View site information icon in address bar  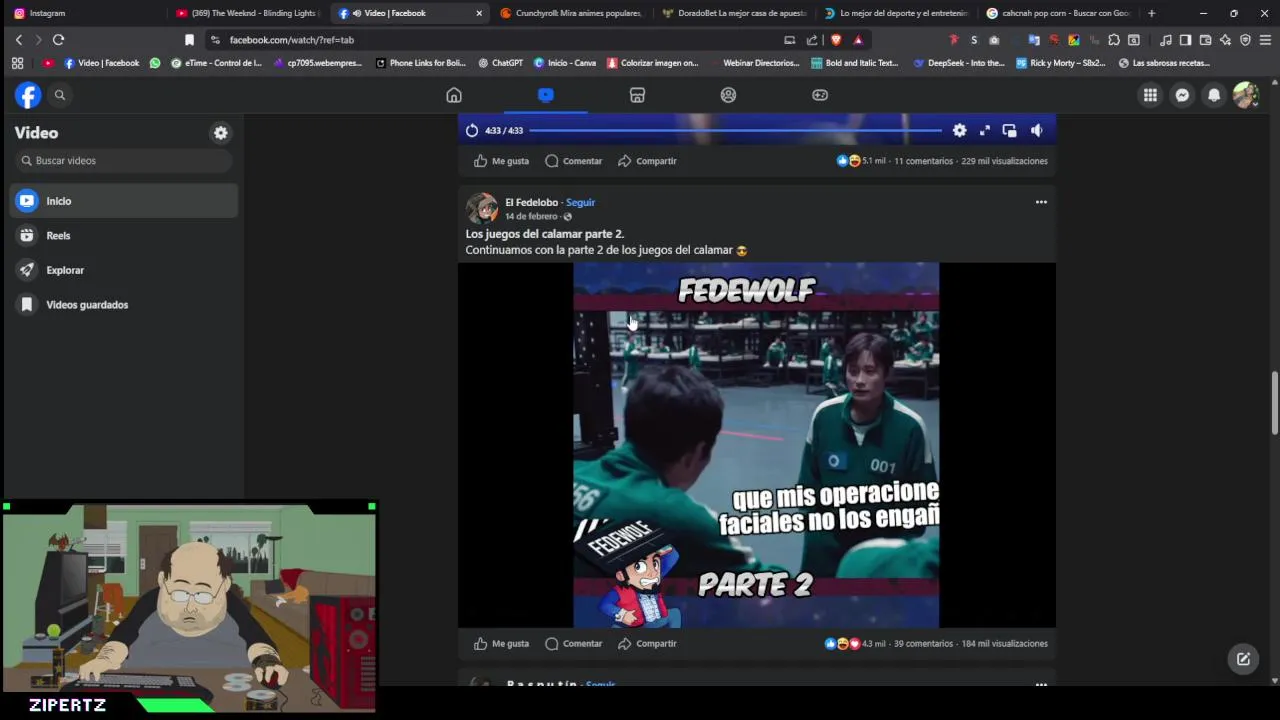[x=215, y=40]
